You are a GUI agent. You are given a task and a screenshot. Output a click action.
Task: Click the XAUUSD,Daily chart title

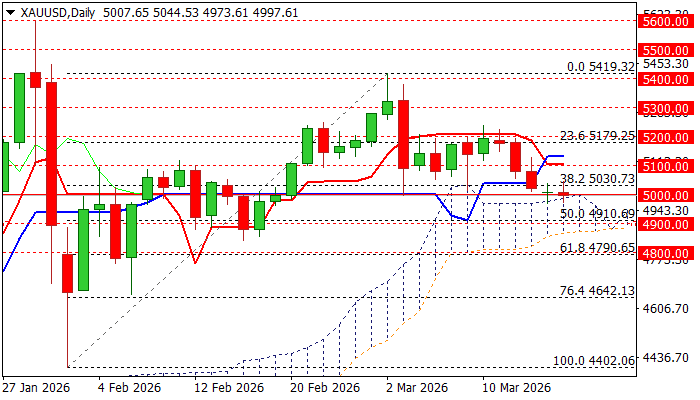click(x=50, y=10)
